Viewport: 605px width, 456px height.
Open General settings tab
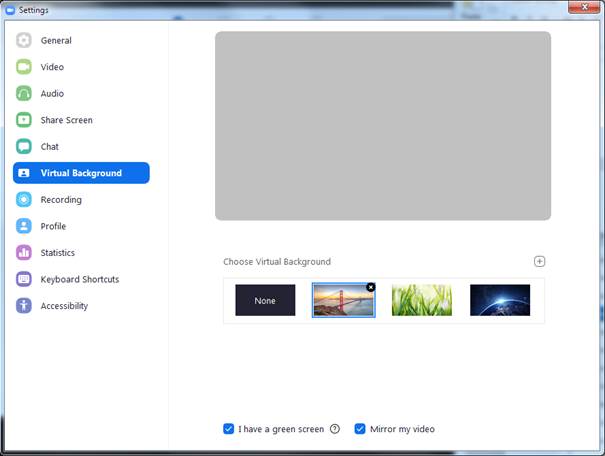click(x=56, y=41)
